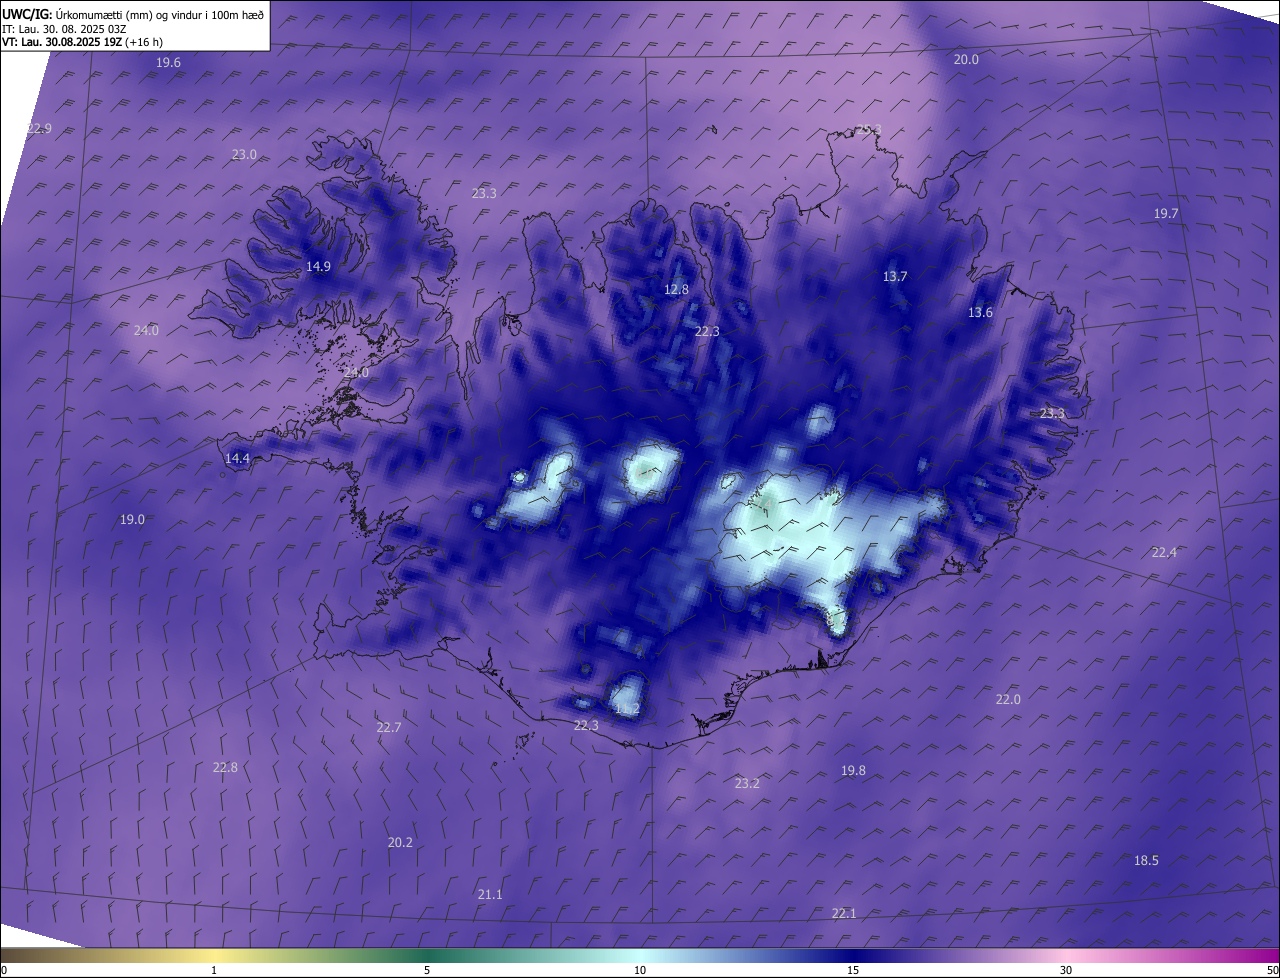Click the 1 tick on the color scale
The width and height of the screenshot is (1280, 978).
[214, 971]
